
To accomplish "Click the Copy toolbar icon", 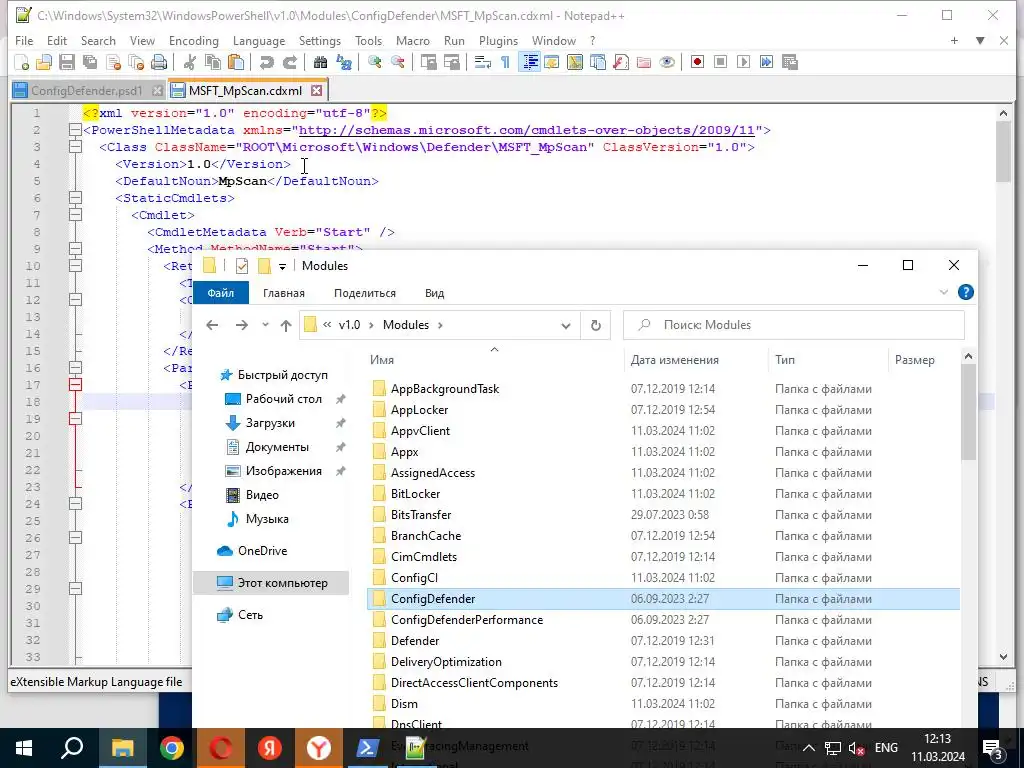I will click(x=213, y=62).
